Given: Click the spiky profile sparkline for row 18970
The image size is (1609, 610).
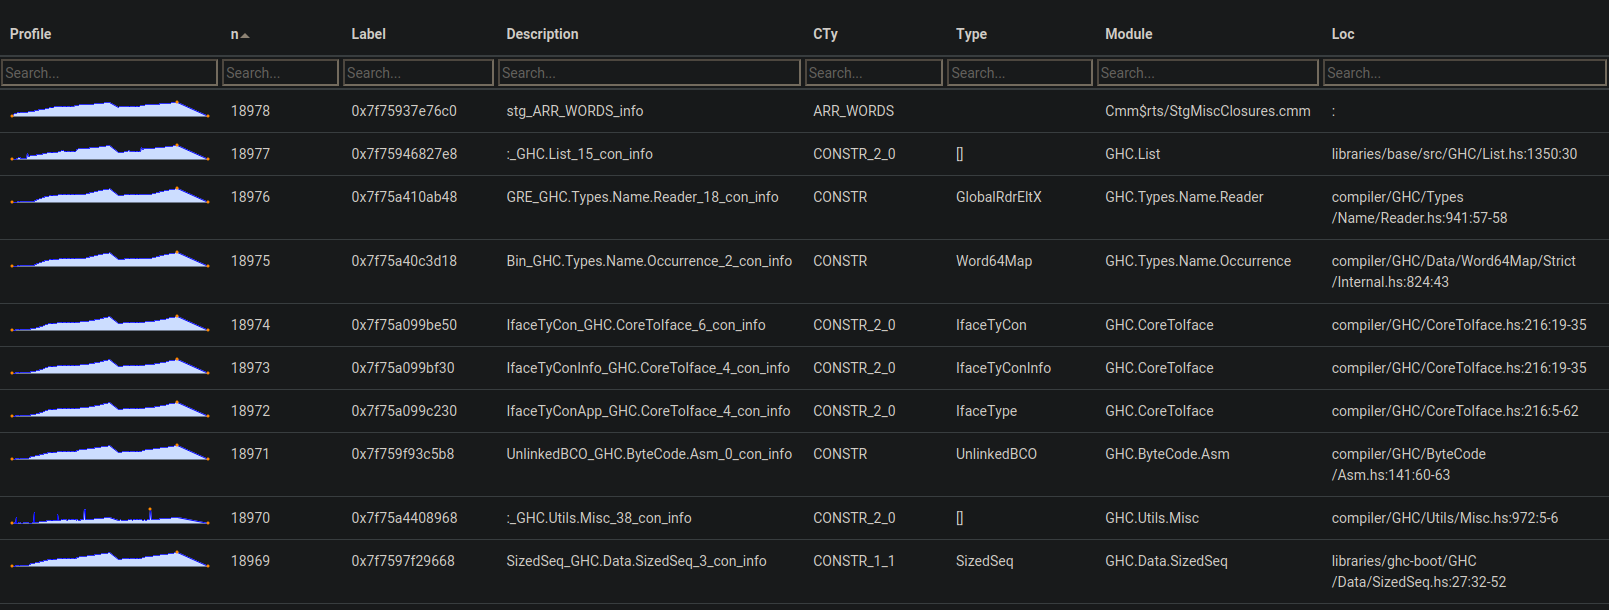Looking at the screenshot, I should [109, 517].
